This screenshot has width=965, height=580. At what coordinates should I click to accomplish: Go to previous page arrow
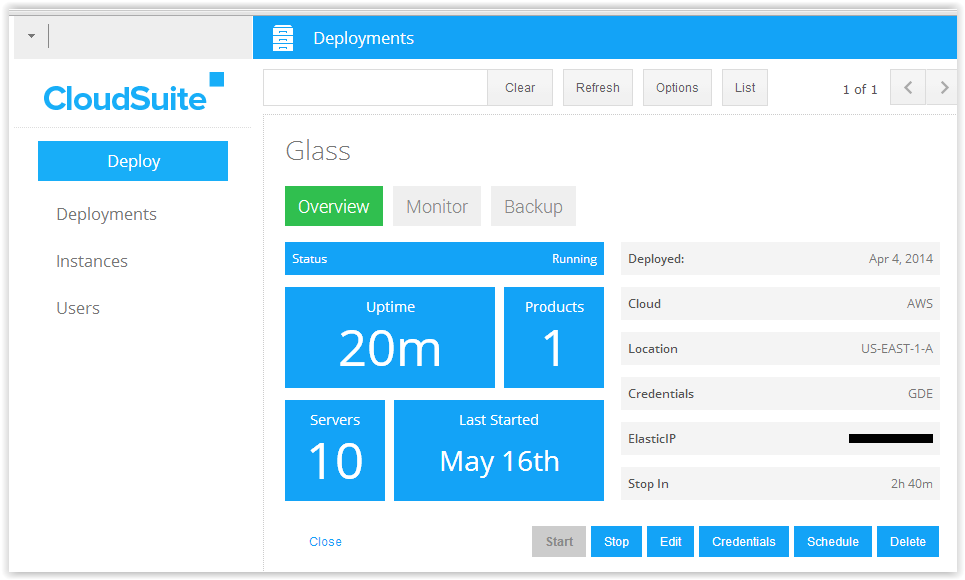pos(908,88)
